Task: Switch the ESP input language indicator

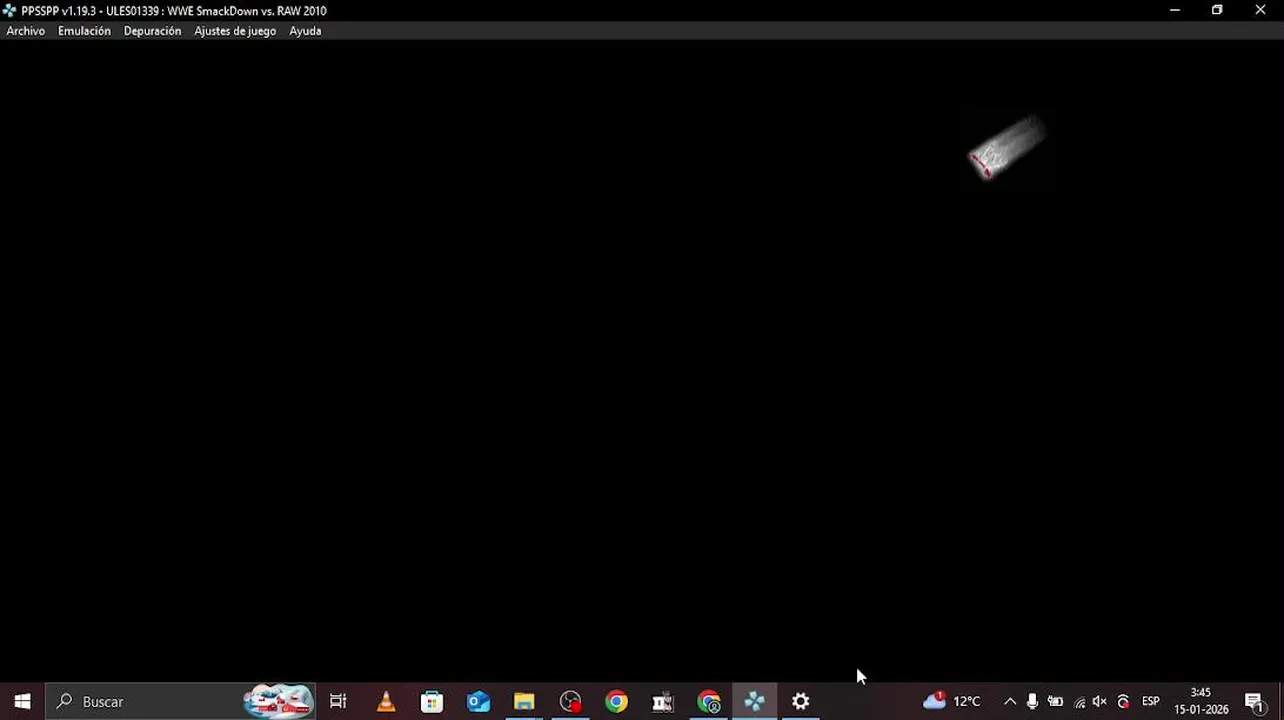Action: click(1151, 702)
